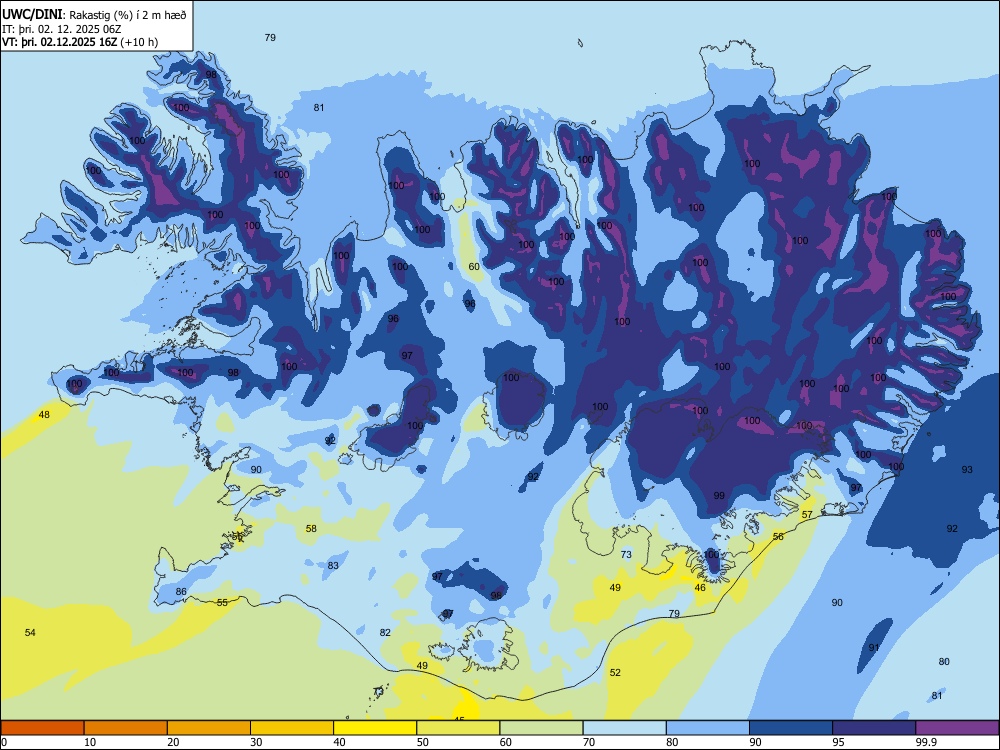The image size is (1000, 750).
Task: Click the dark orange 0–10 legend swatch
Action: [43, 728]
